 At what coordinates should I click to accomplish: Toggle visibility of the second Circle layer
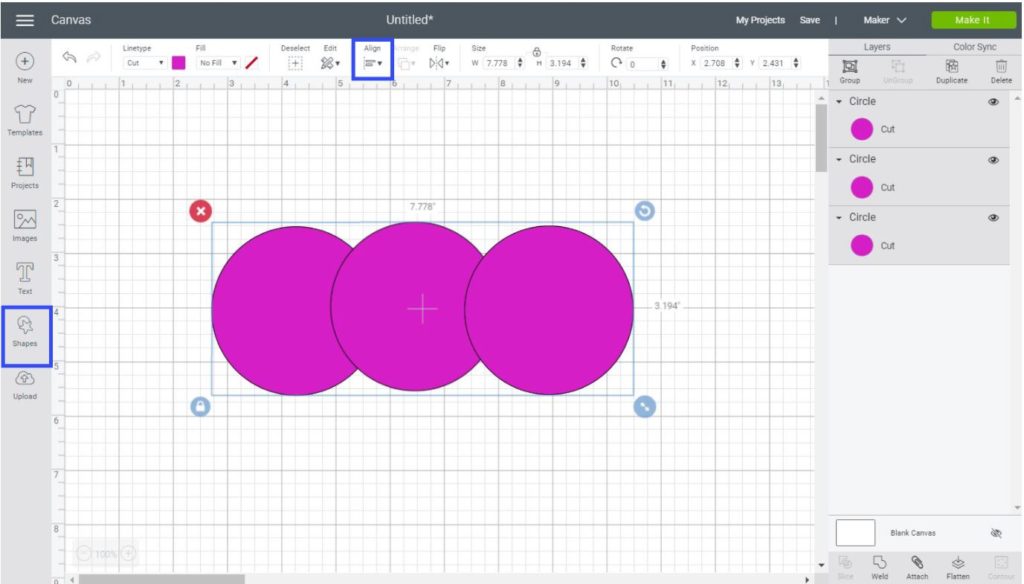pyautogui.click(x=993, y=160)
